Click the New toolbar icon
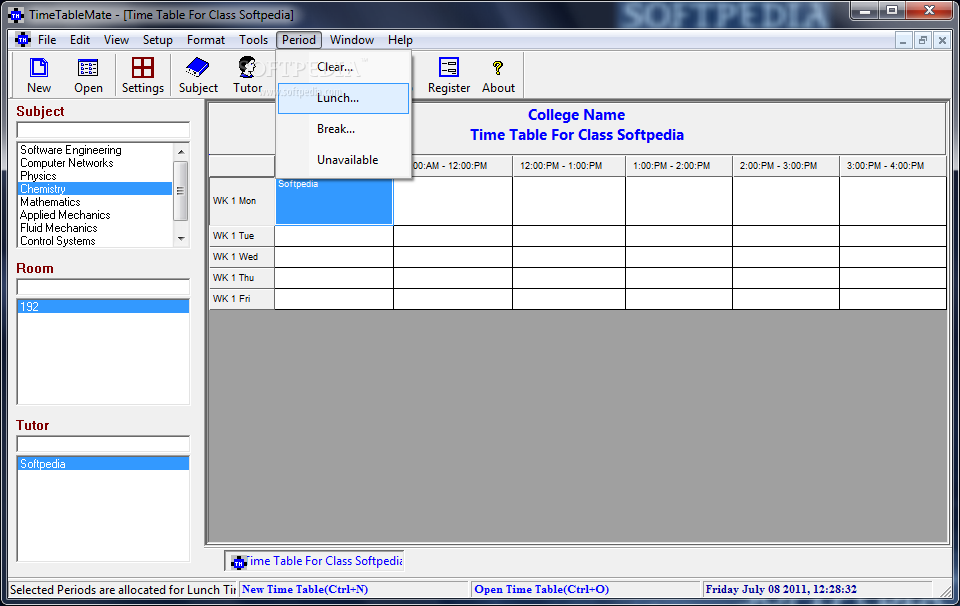The height and width of the screenshot is (606, 960). click(x=39, y=67)
